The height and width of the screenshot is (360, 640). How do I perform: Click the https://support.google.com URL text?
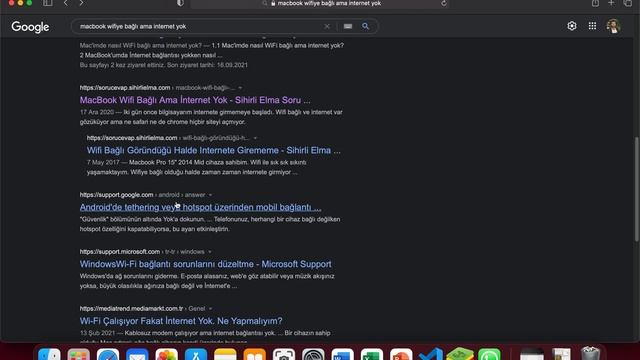(x=116, y=195)
